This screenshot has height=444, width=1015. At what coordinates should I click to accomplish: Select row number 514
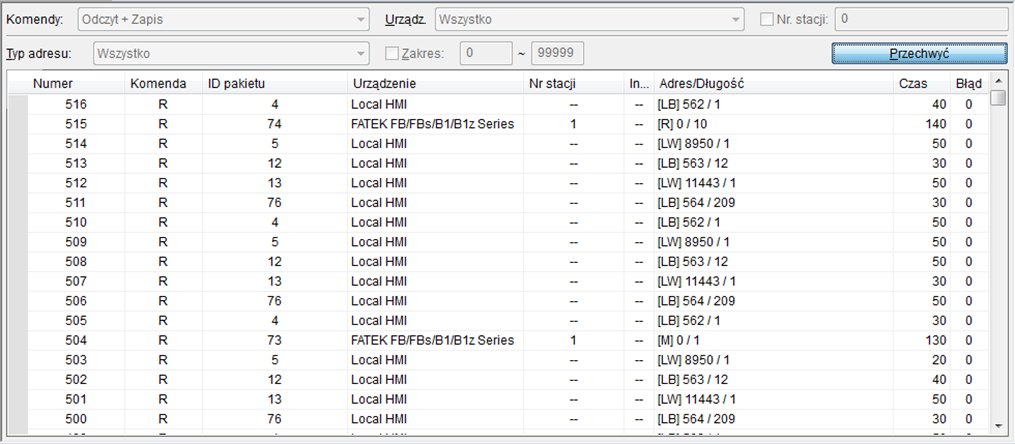click(x=508, y=144)
